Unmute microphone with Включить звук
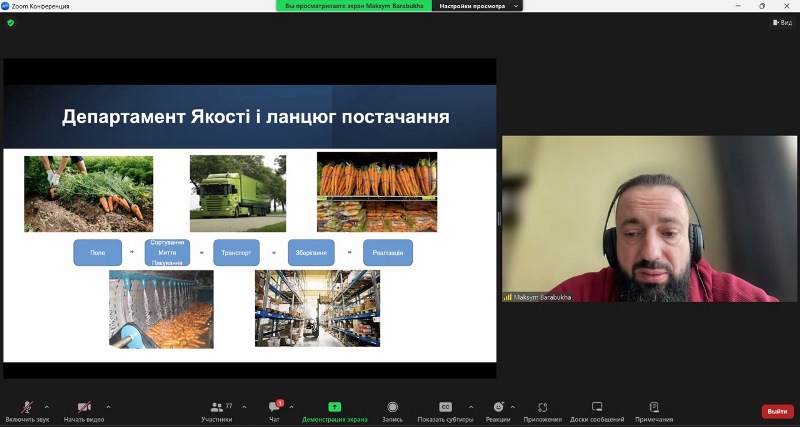Screen dimensions: 800x427 27,408
